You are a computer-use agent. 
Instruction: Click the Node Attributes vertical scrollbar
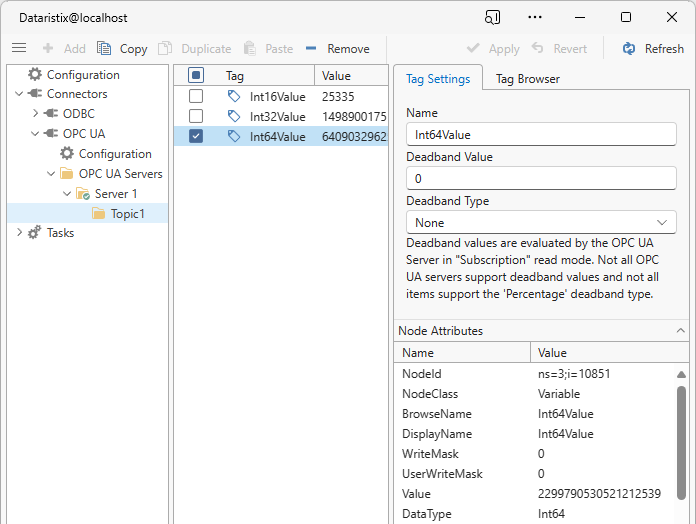tap(681, 440)
